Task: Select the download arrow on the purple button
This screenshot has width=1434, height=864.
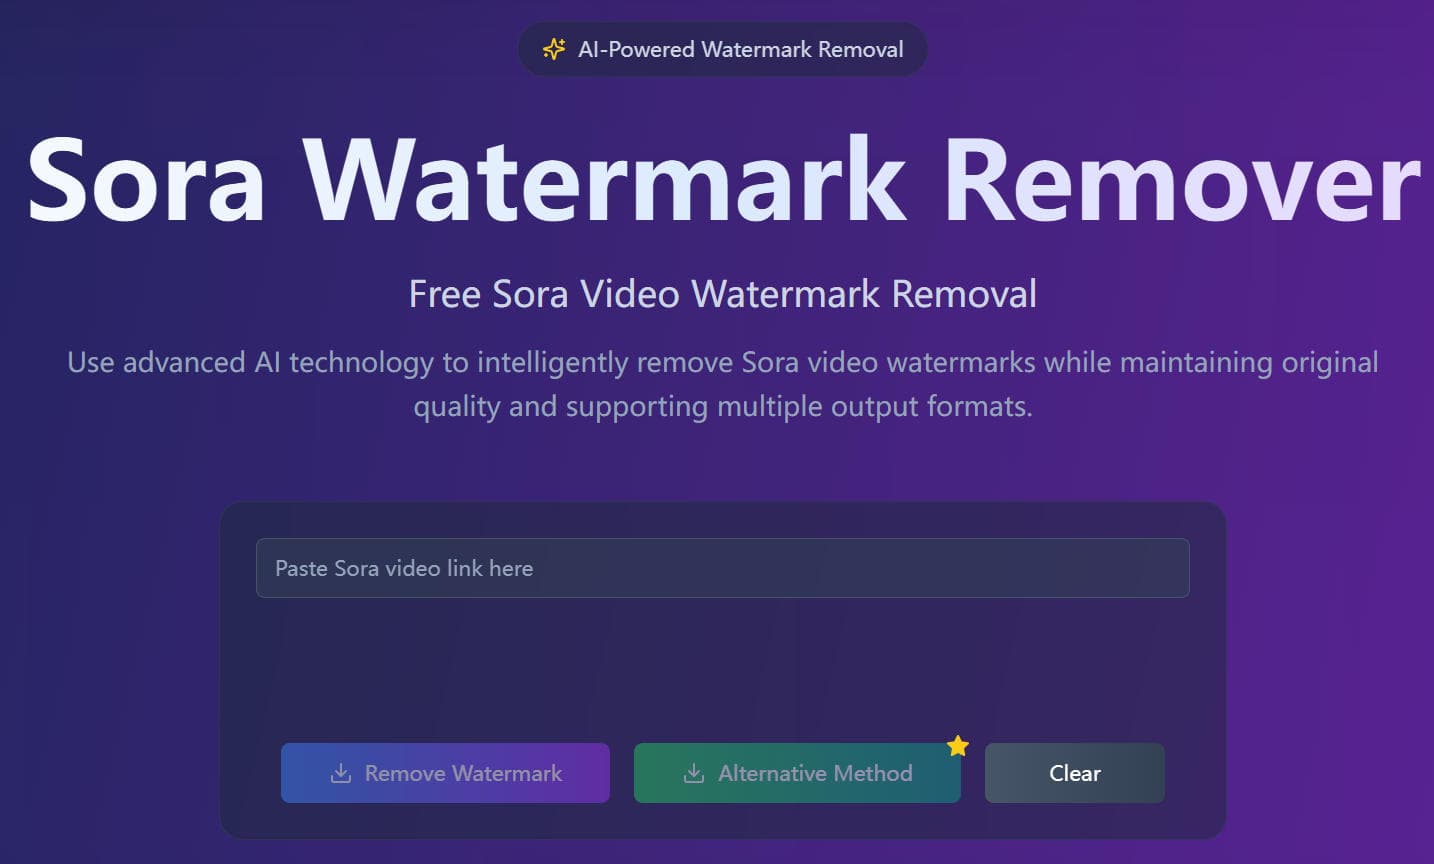Action: 342,773
